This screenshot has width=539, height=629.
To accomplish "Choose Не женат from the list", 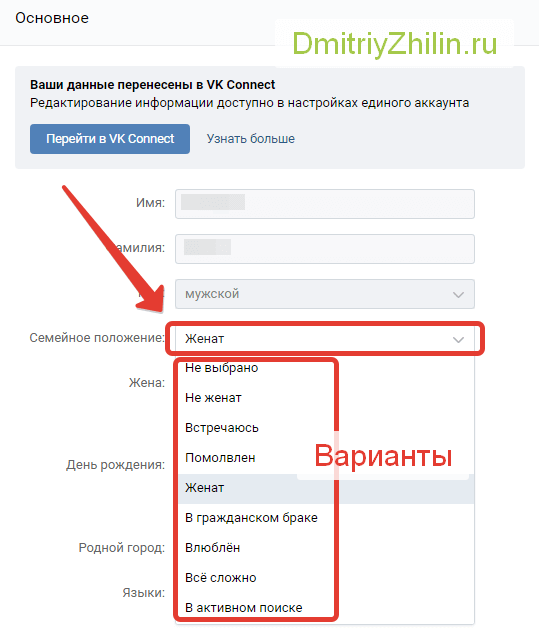I will [326, 398].
